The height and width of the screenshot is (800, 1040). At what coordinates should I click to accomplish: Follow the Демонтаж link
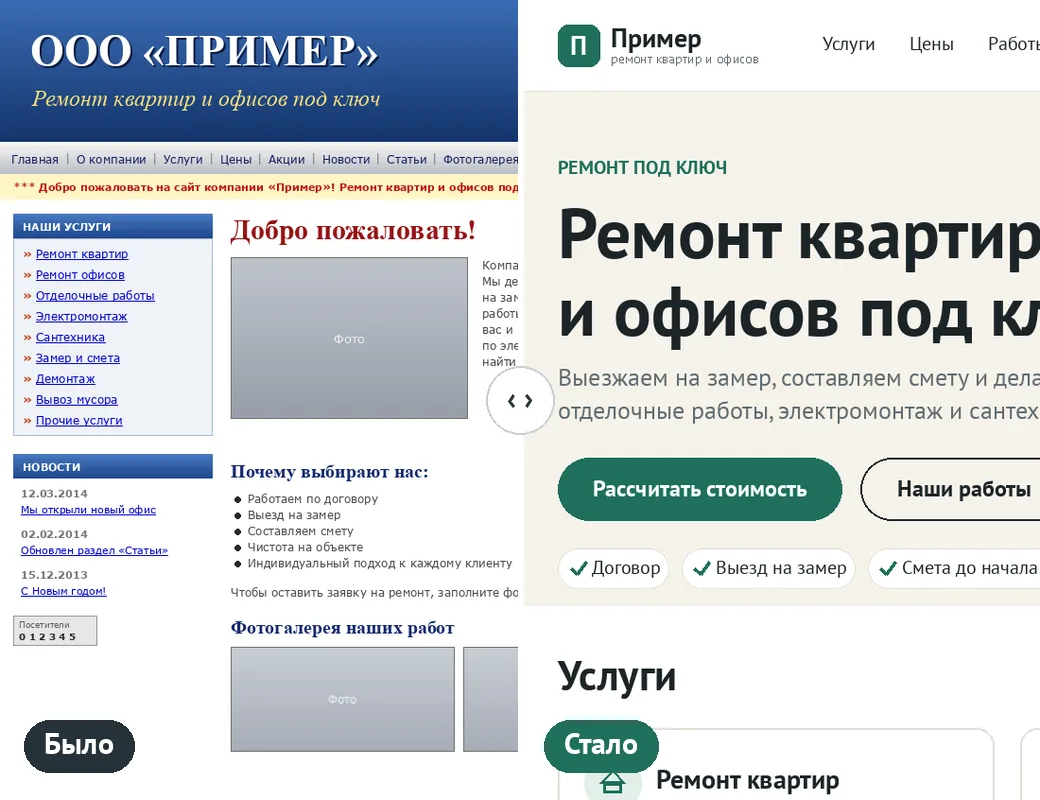66,379
